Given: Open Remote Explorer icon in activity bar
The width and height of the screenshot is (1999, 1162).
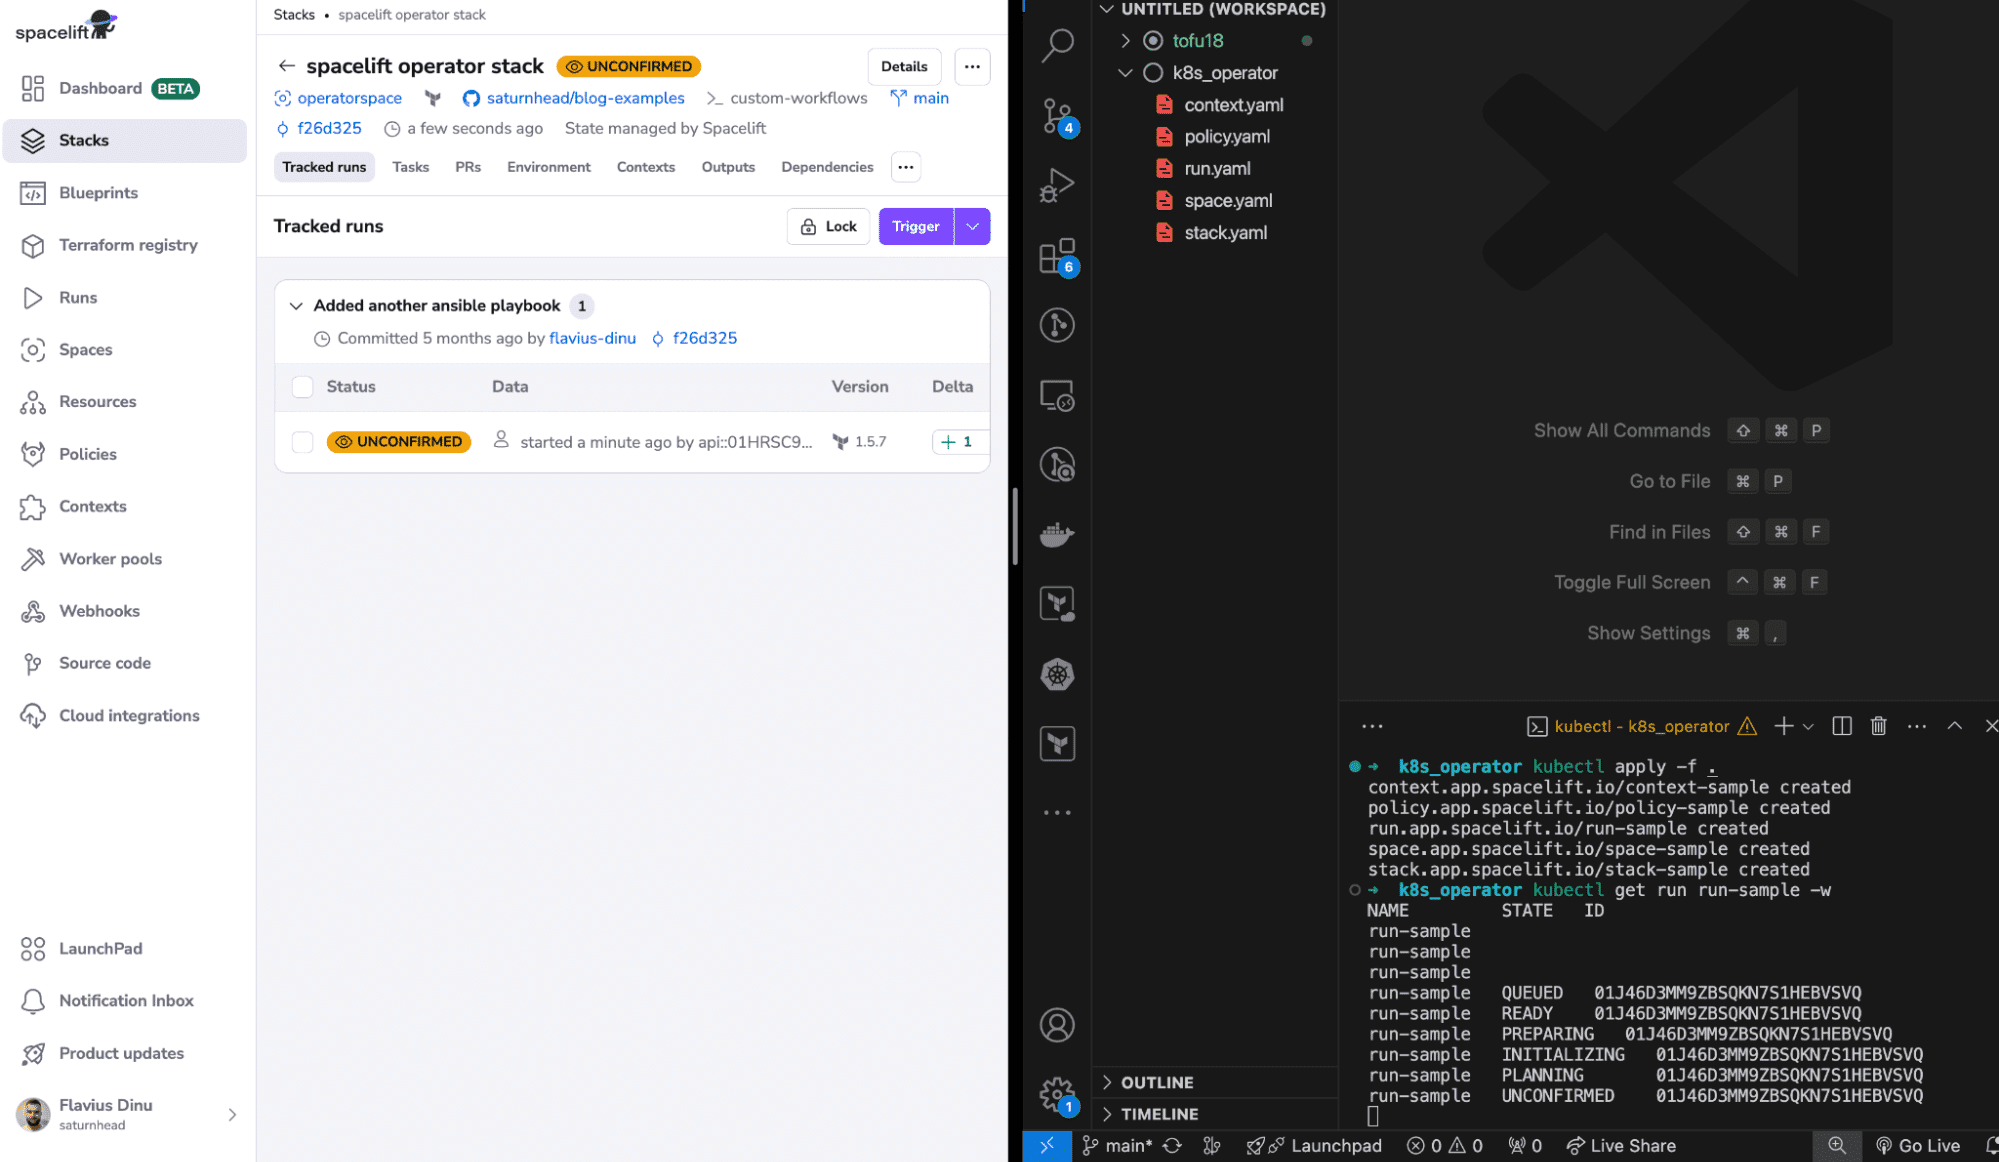Looking at the screenshot, I should [x=1057, y=396].
